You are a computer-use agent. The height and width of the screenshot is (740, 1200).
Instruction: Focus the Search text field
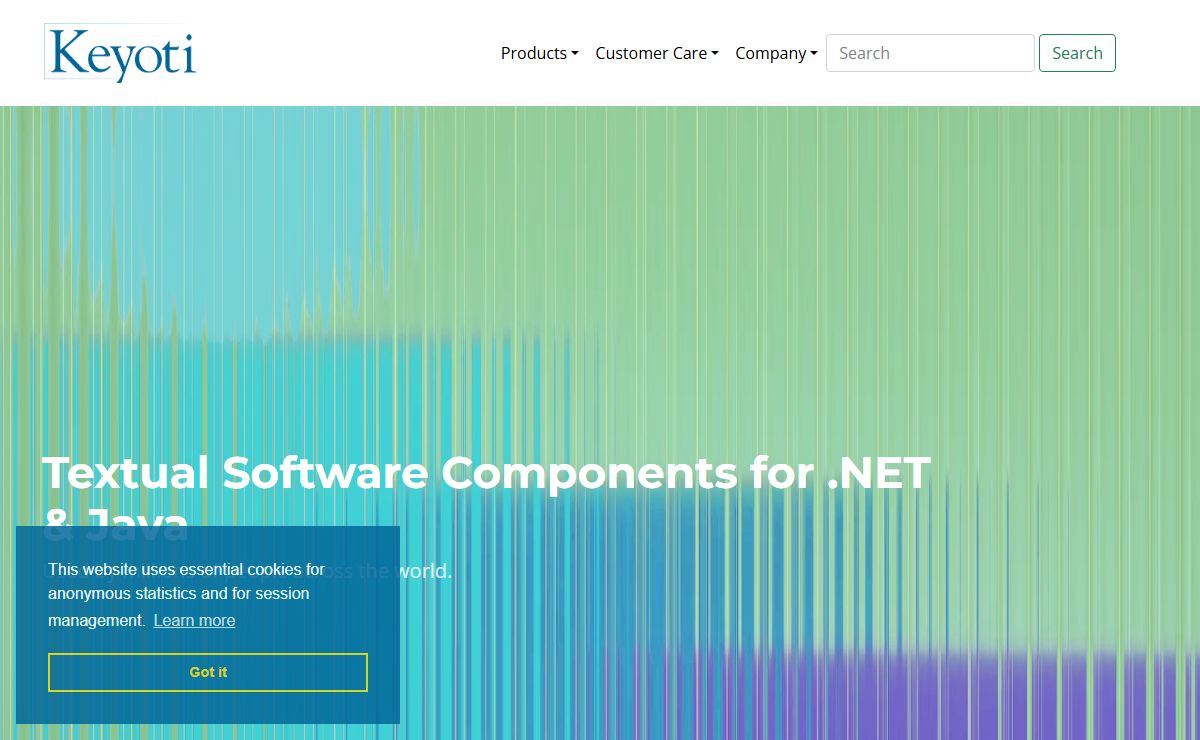(929, 53)
